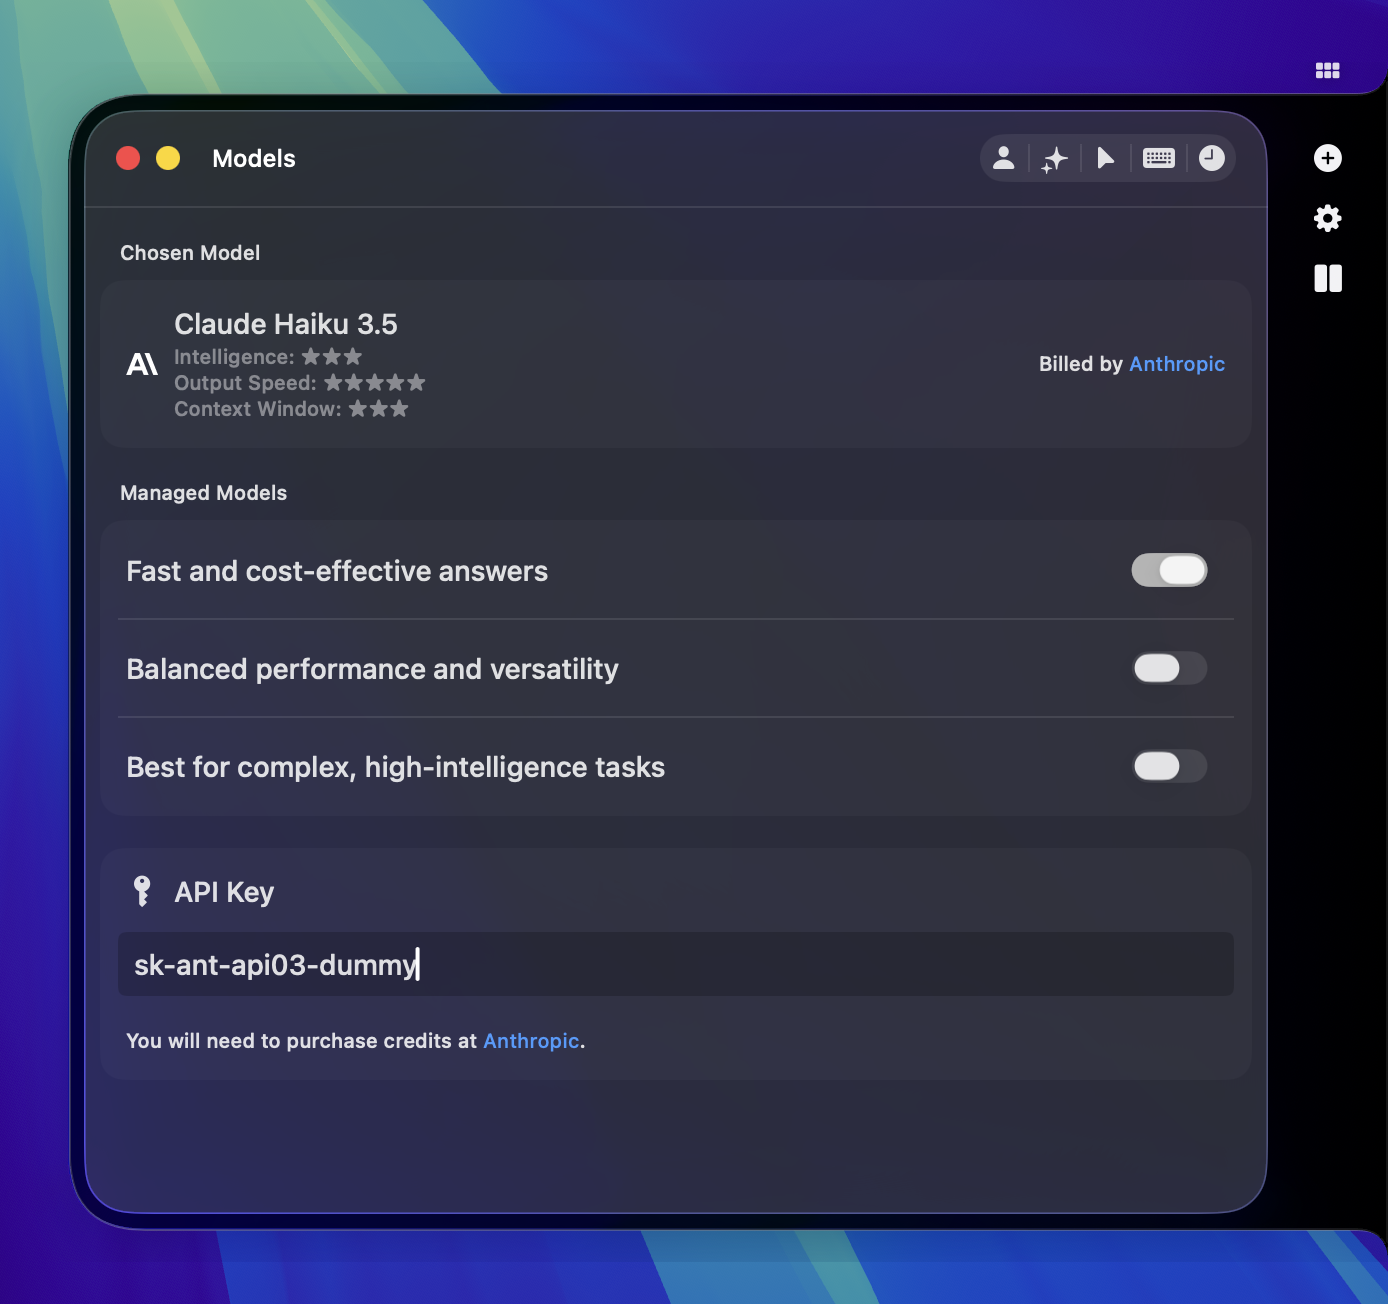Viewport: 1388px width, 1304px height.
Task: Select Best for complex, high-intelligence tasks label
Action: [x=396, y=767]
